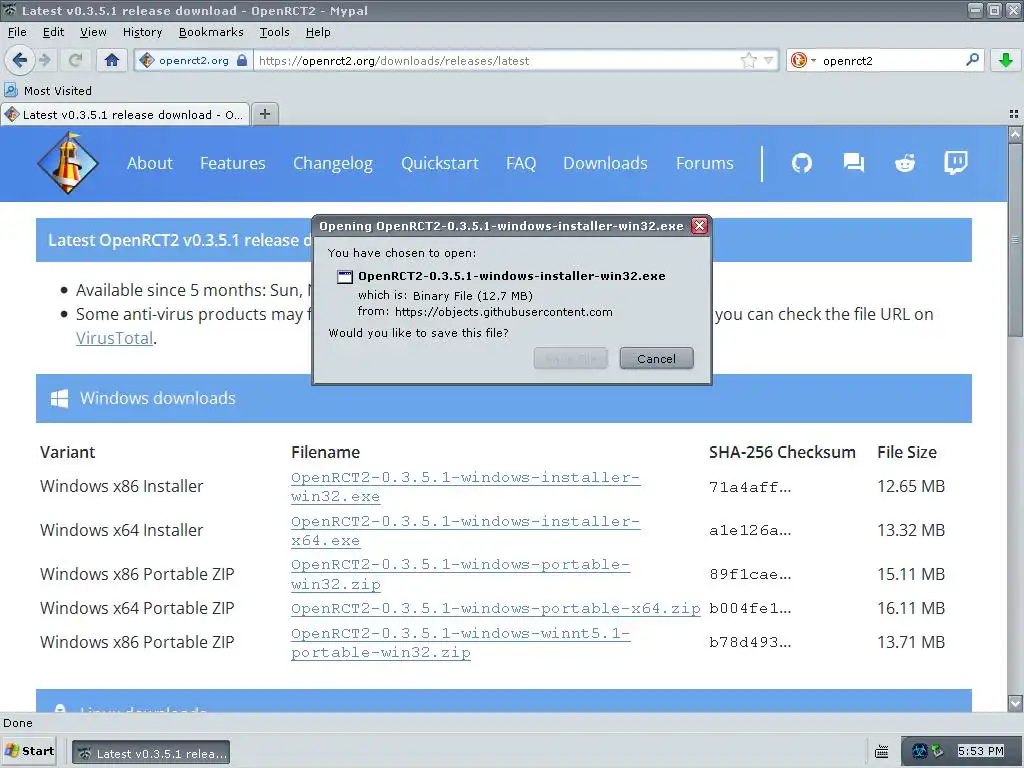
Task: Navigate to the Quickstart page
Action: pyautogui.click(x=440, y=163)
